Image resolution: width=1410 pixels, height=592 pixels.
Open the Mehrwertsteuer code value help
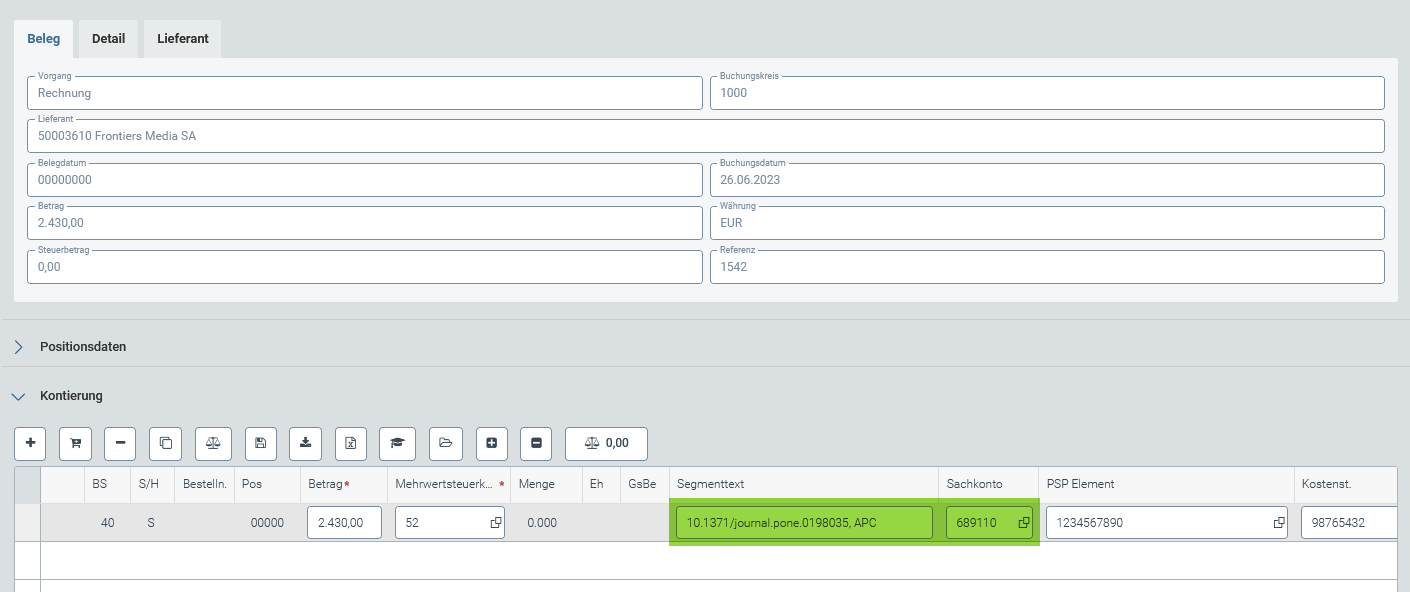point(496,523)
